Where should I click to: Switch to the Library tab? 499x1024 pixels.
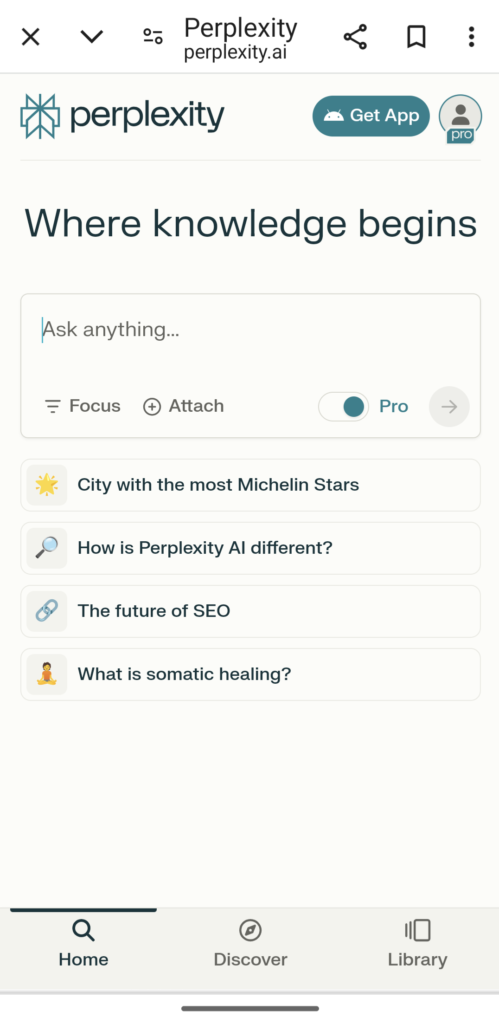point(417,944)
